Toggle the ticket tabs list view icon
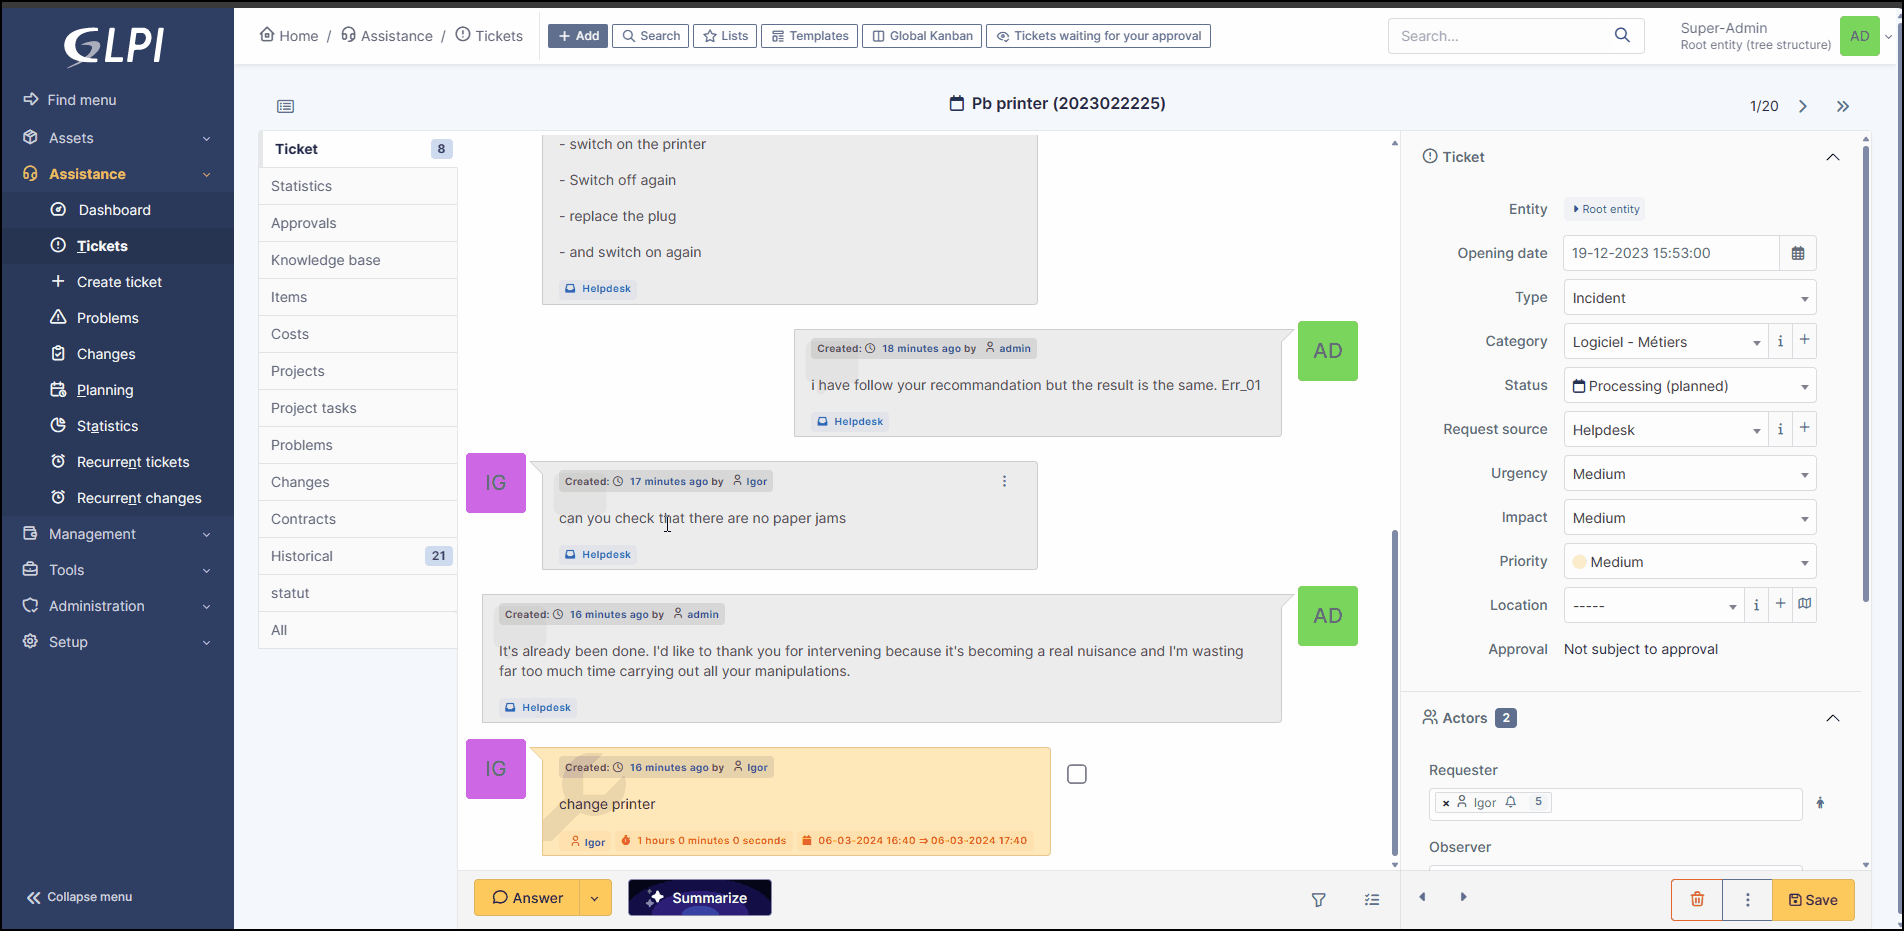 [x=285, y=106]
